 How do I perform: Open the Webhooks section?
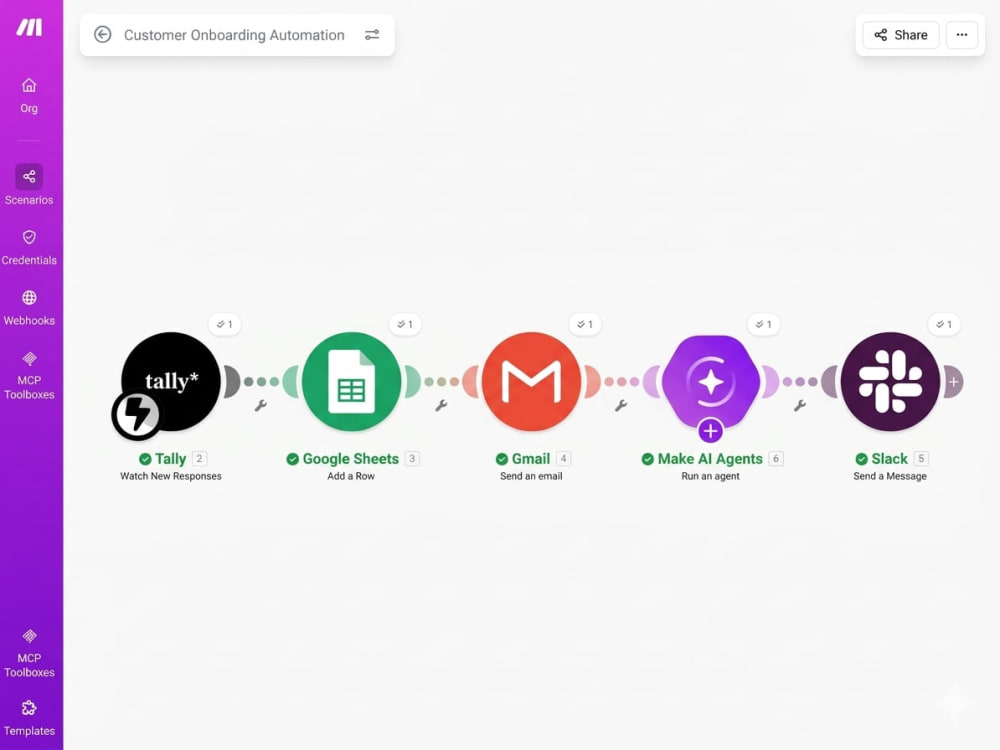point(29,308)
